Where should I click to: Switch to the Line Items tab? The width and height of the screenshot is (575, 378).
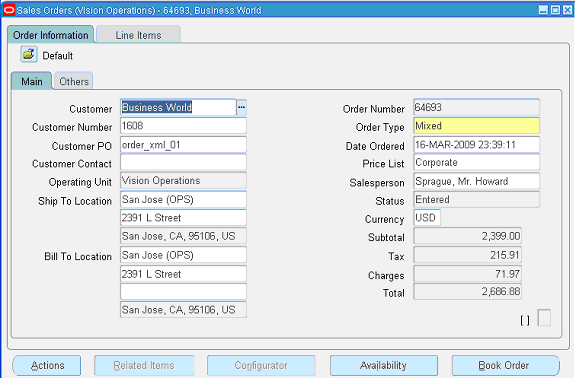pos(138,35)
